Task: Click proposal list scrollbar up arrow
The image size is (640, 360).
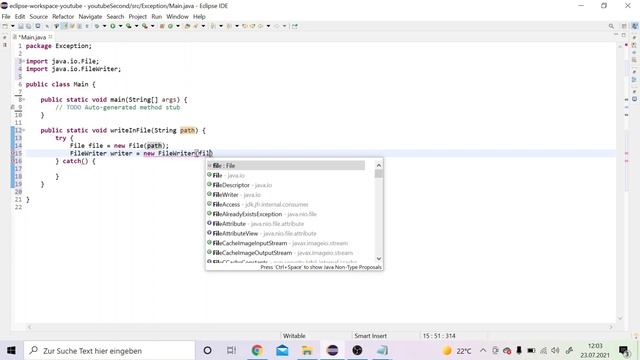Action: [379, 165]
